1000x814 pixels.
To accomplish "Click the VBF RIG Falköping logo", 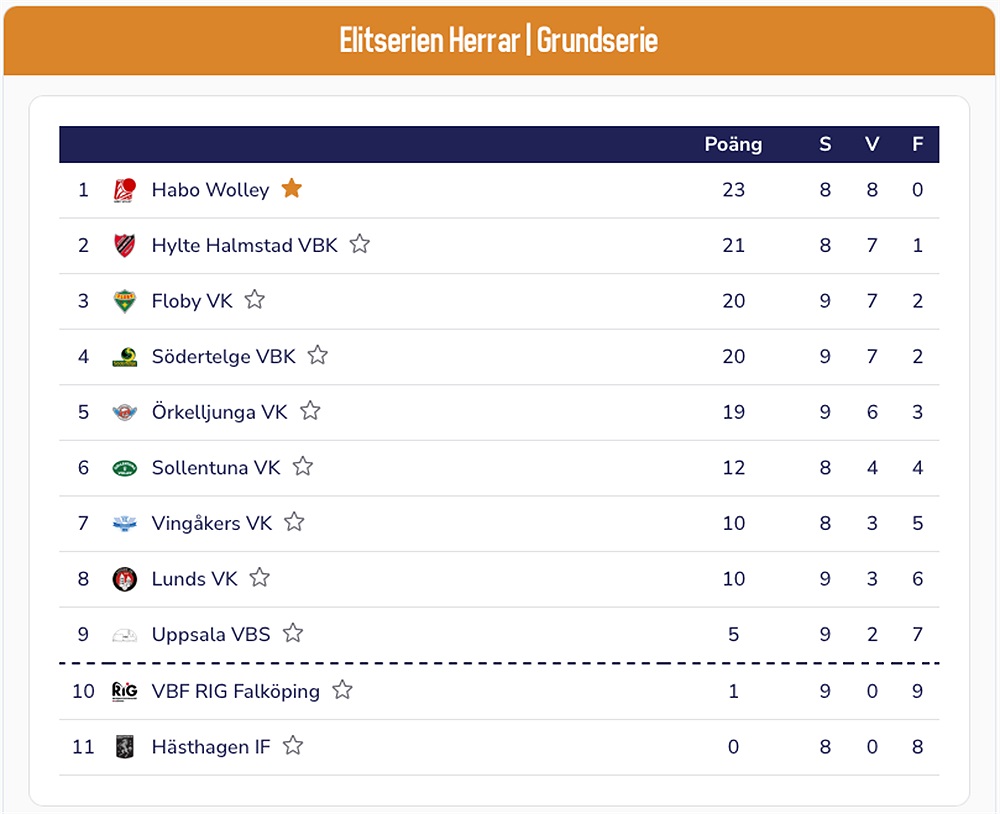I will click(124, 691).
